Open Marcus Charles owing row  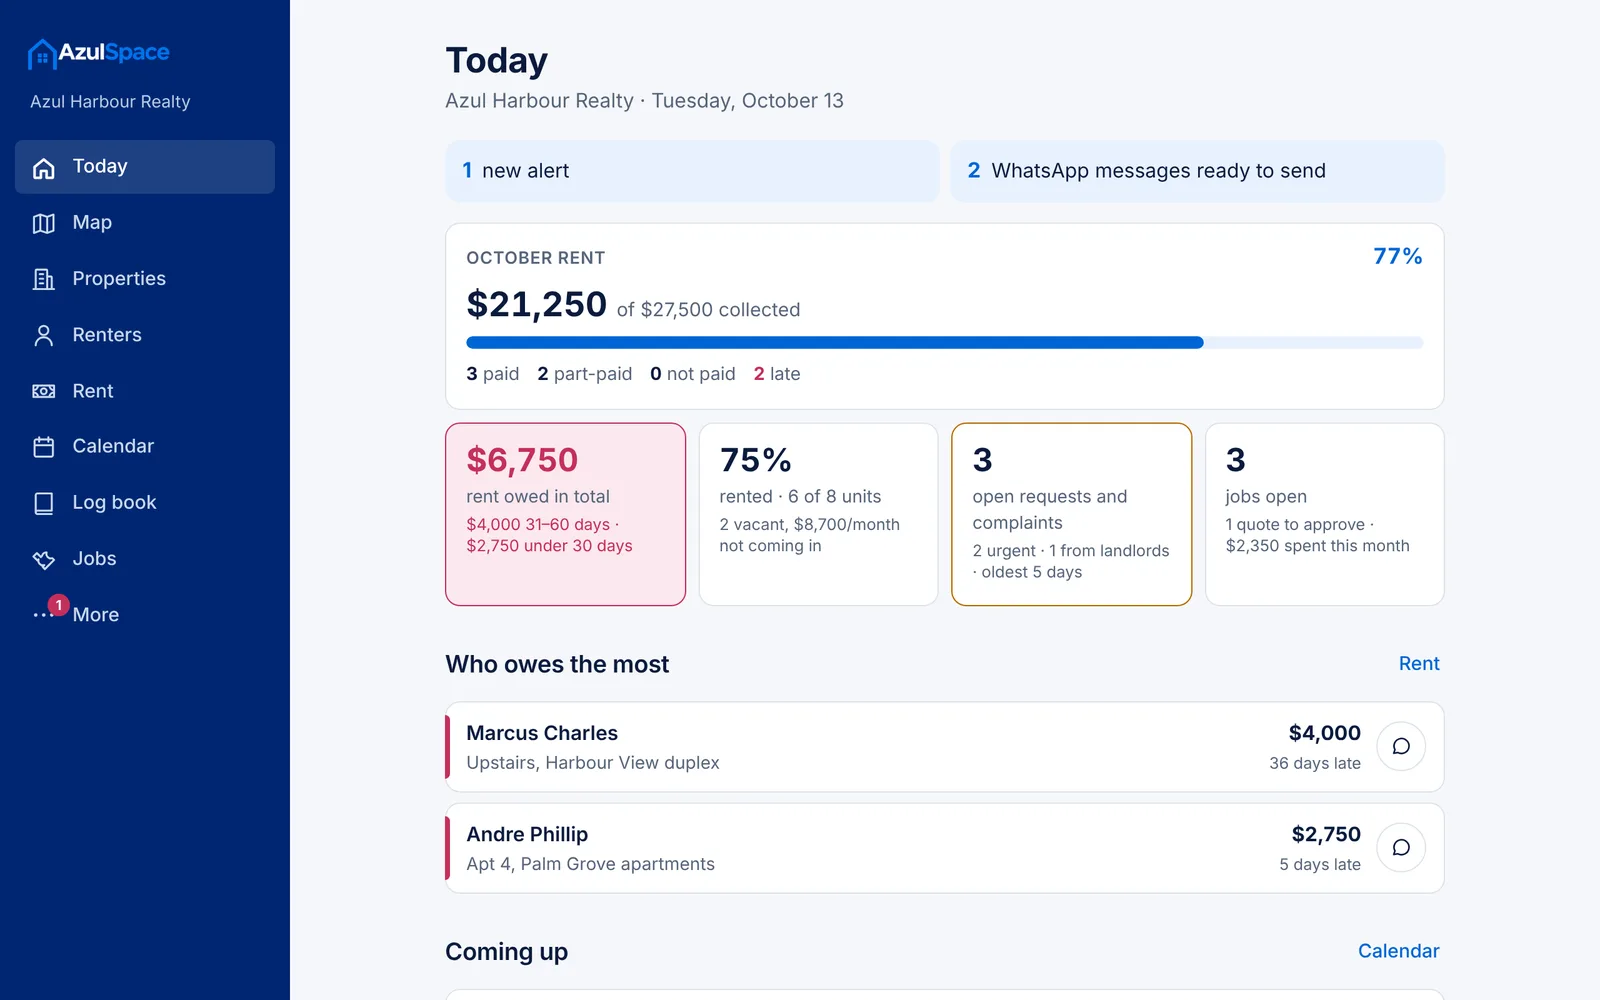[945, 747]
